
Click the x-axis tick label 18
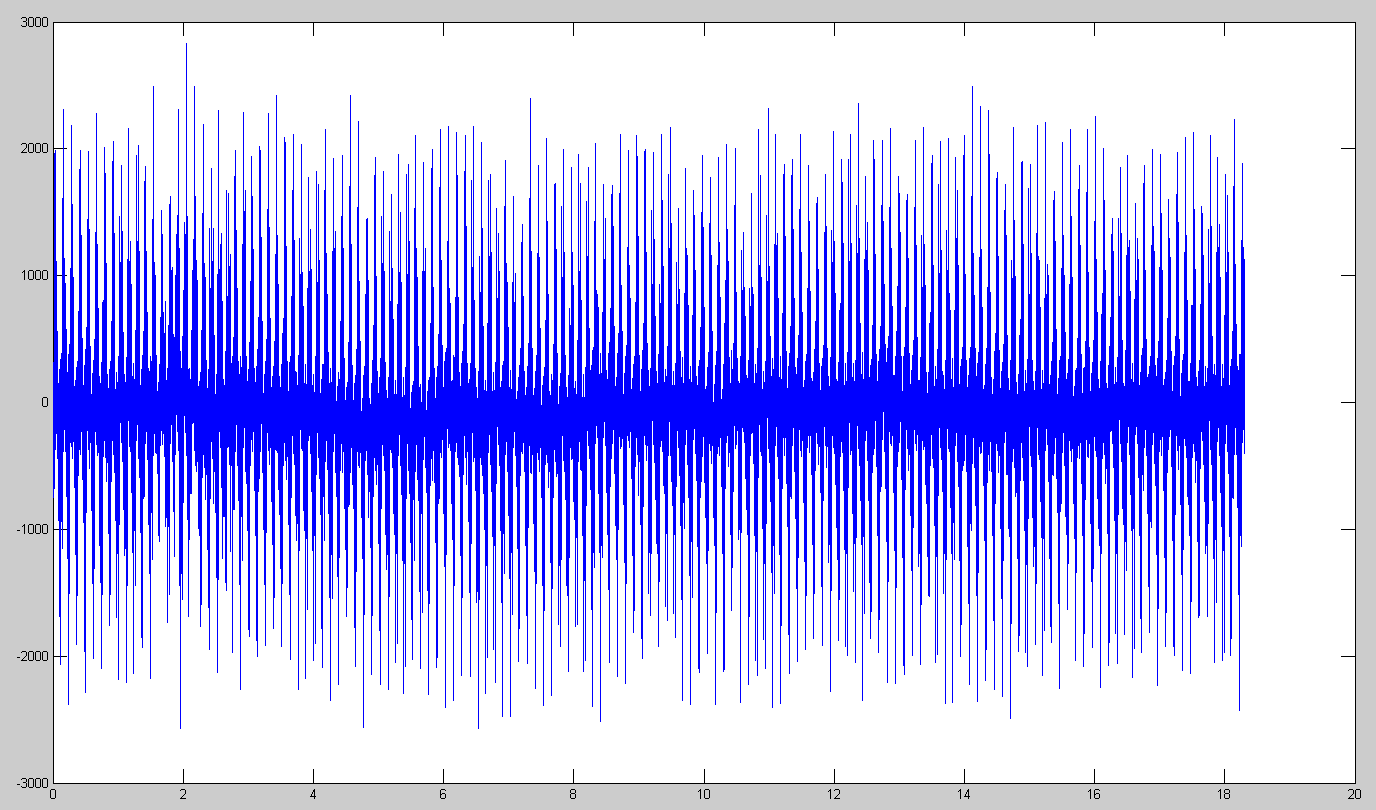(x=1224, y=795)
